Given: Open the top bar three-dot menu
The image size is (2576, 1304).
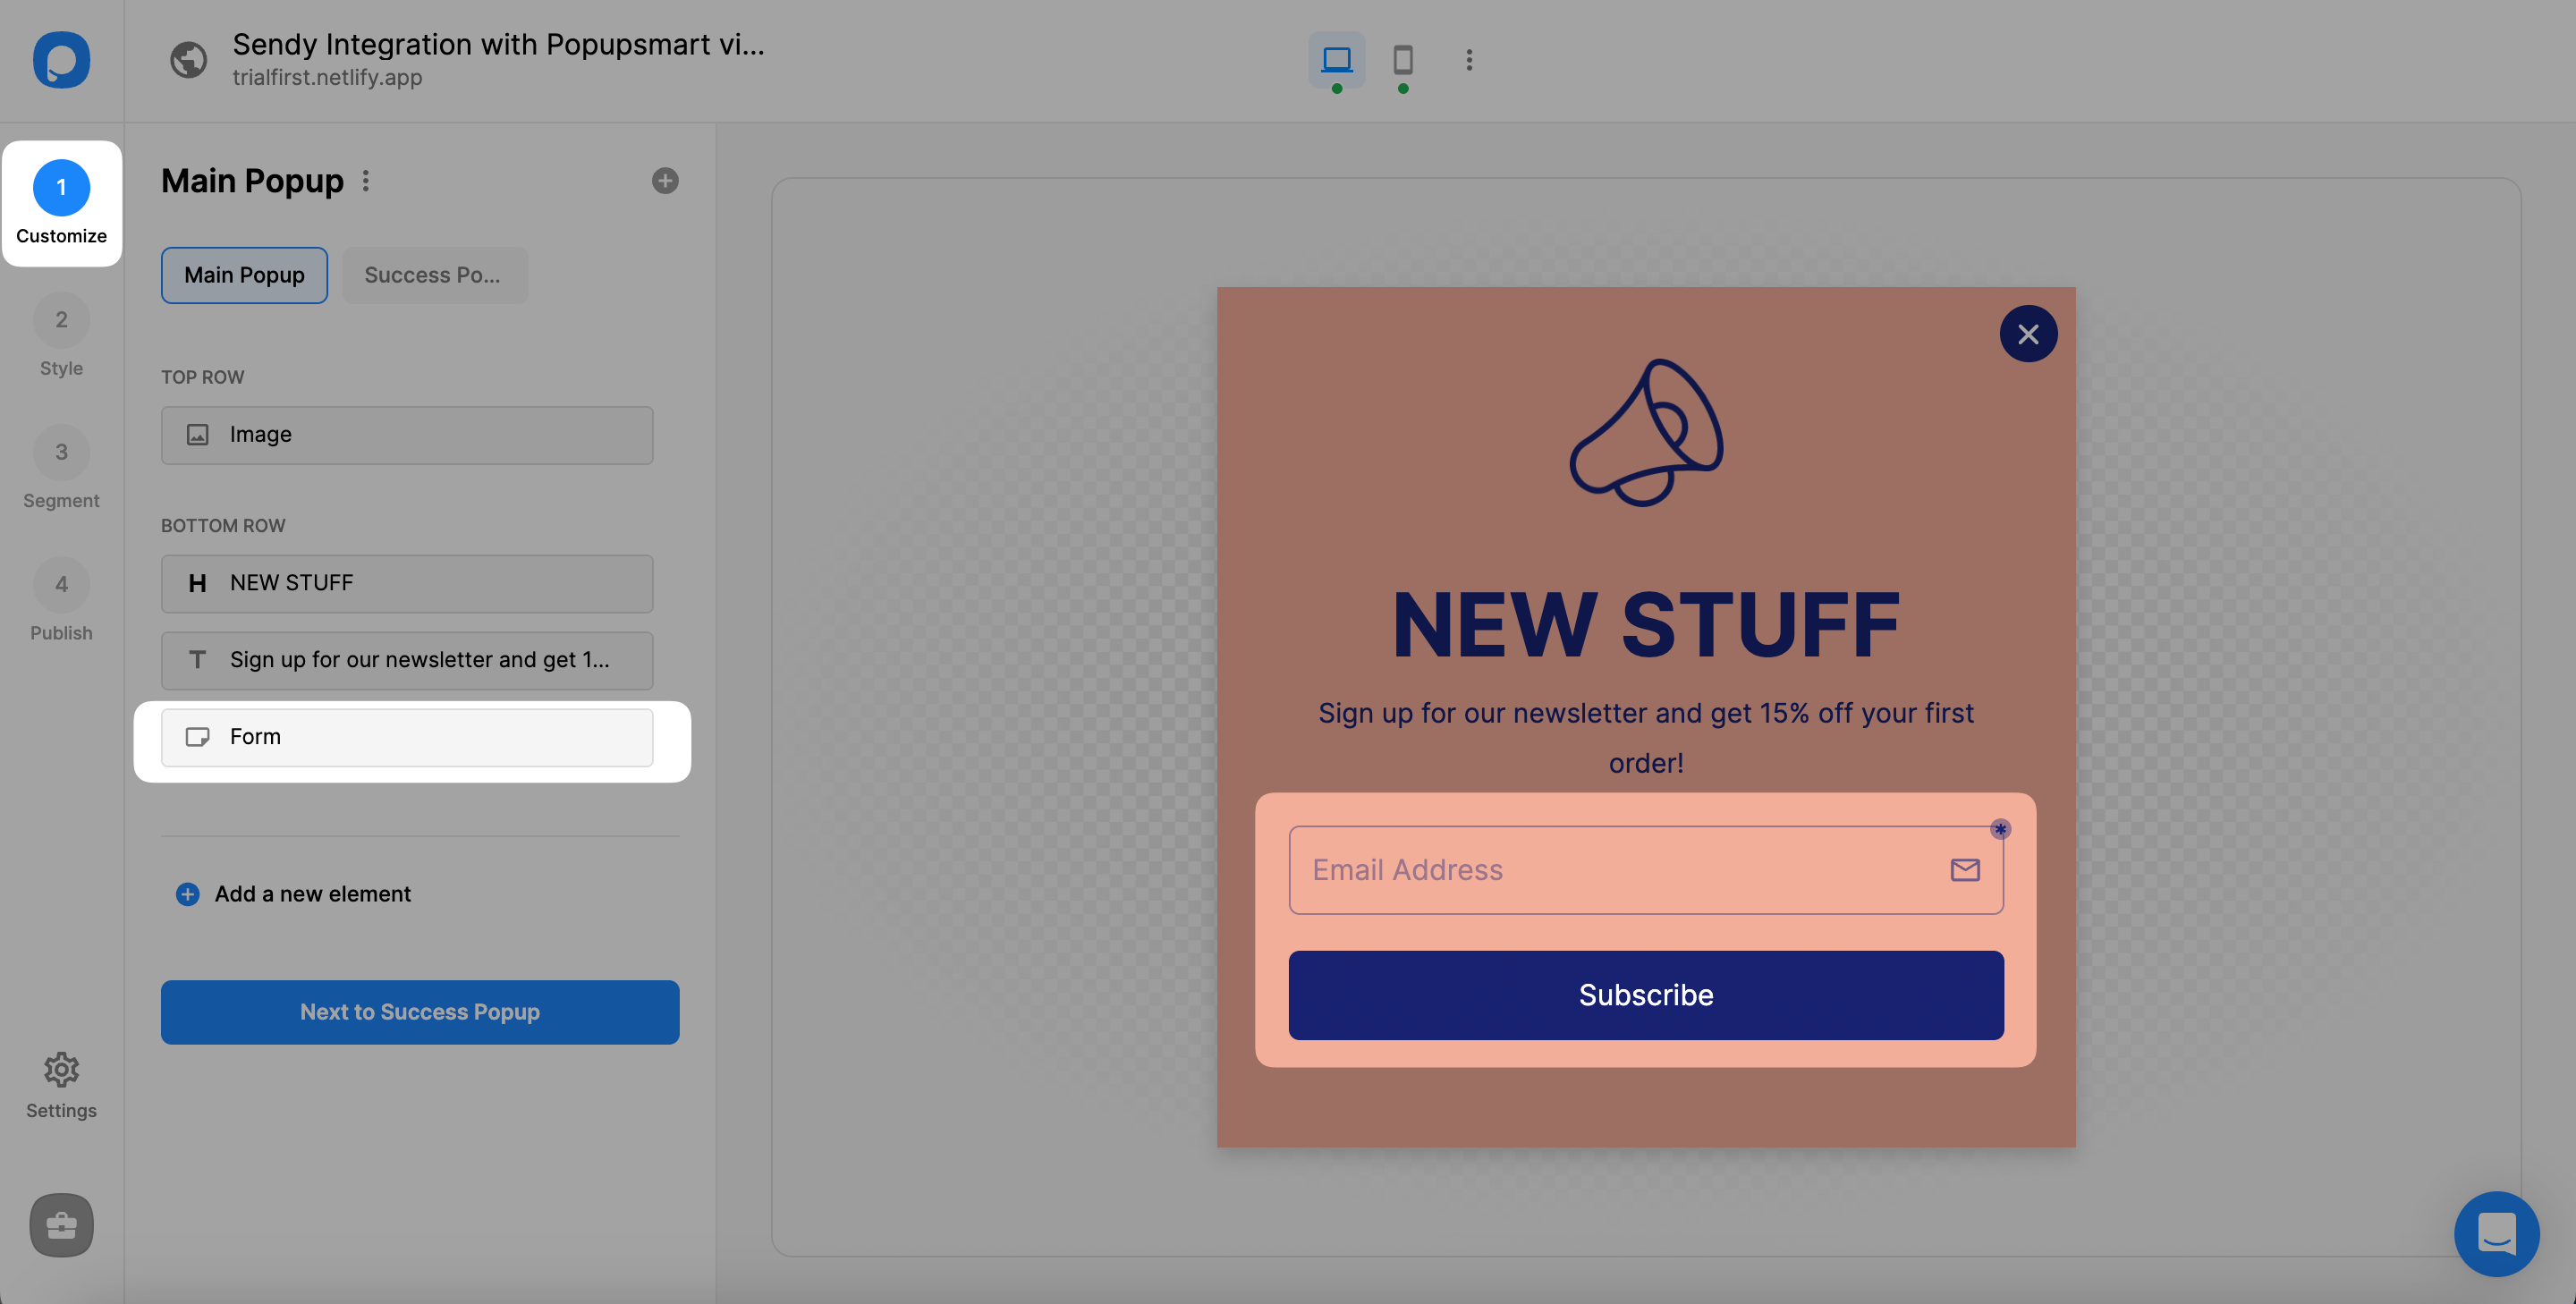Looking at the screenshot, I should [1468, 60].
